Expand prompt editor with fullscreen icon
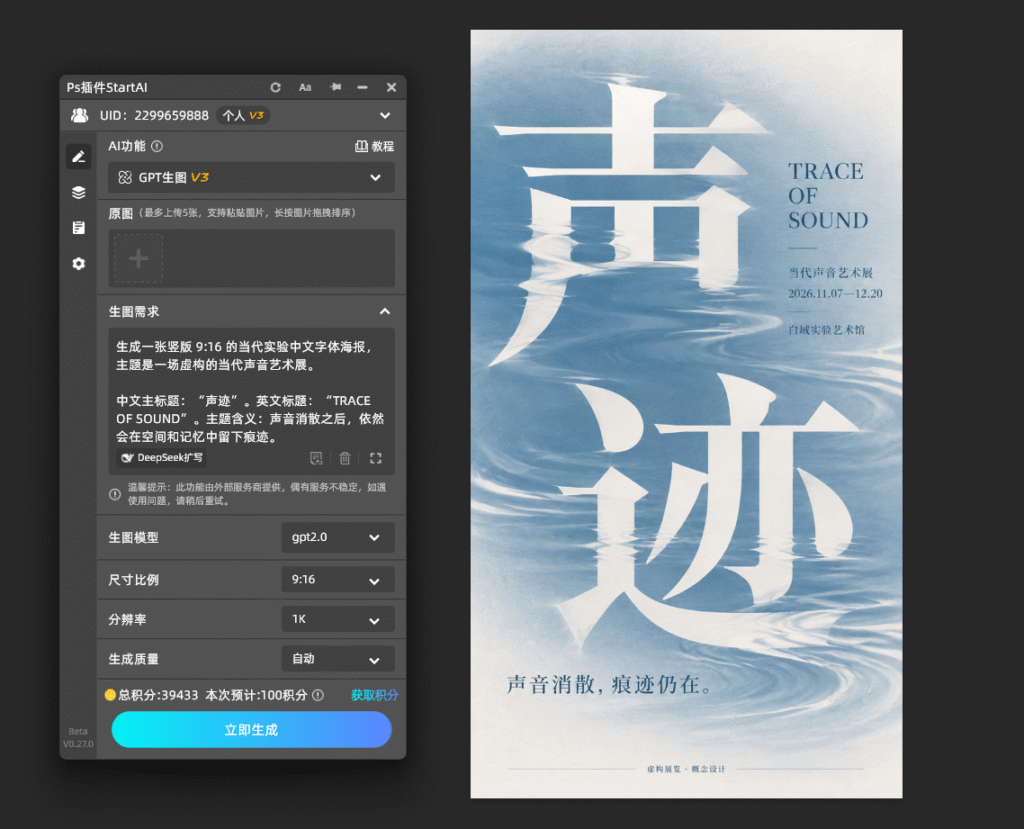Screen dimensions: 1024x829 click(x=376, y=458)
